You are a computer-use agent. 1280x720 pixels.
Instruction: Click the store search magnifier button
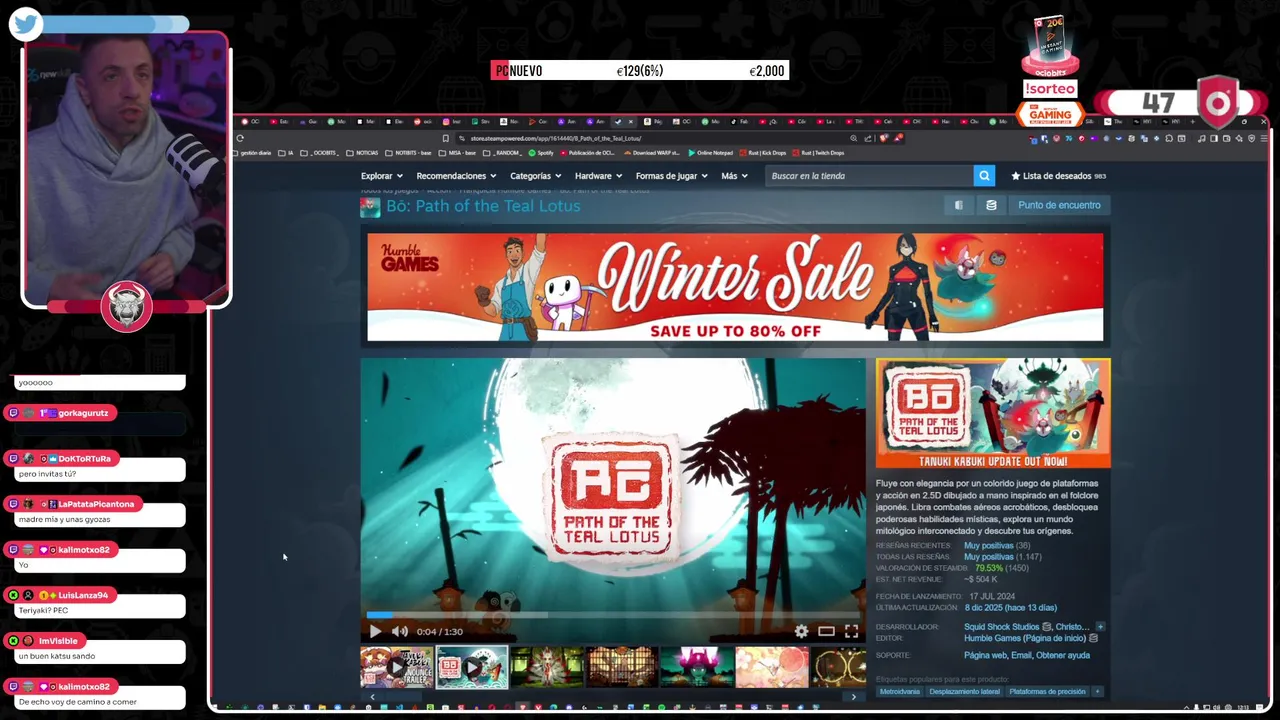tap(984, 176)
